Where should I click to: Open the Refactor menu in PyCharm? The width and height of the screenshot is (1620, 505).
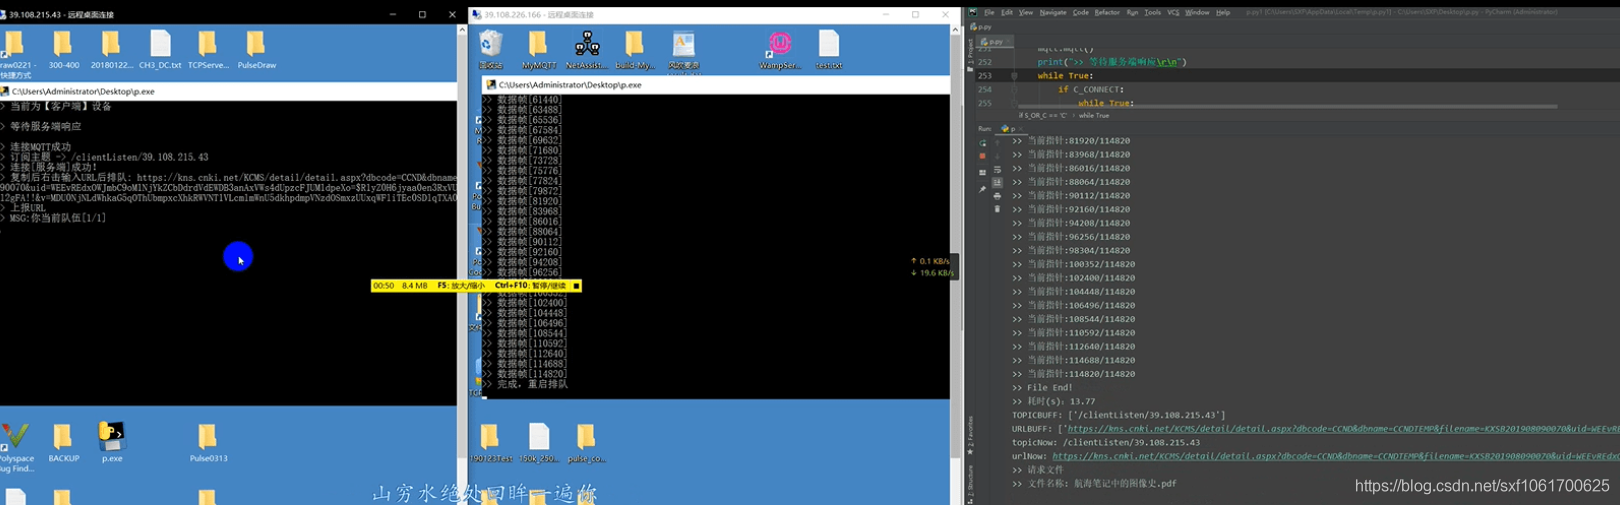point(1107,12)
